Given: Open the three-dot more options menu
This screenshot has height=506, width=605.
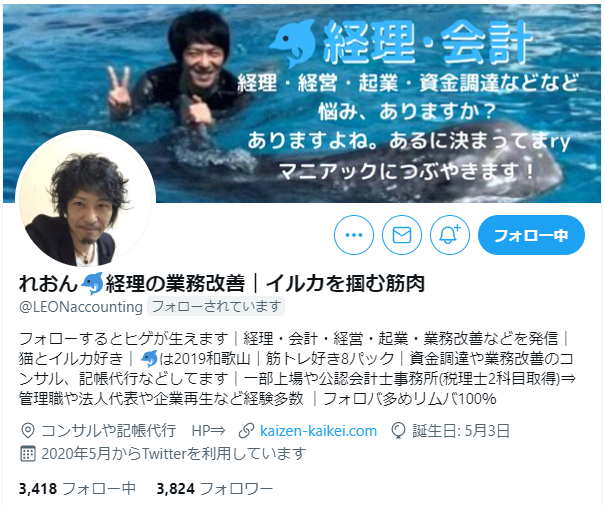Looking at the screenshot, I should [353, 235].
